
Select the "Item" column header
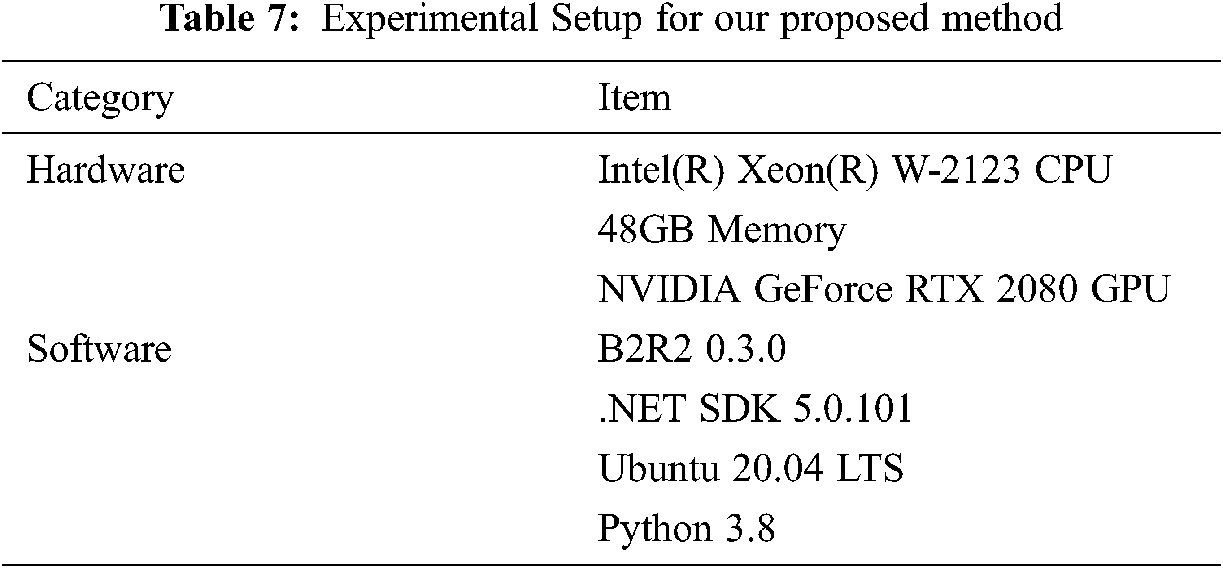(634, 99)
